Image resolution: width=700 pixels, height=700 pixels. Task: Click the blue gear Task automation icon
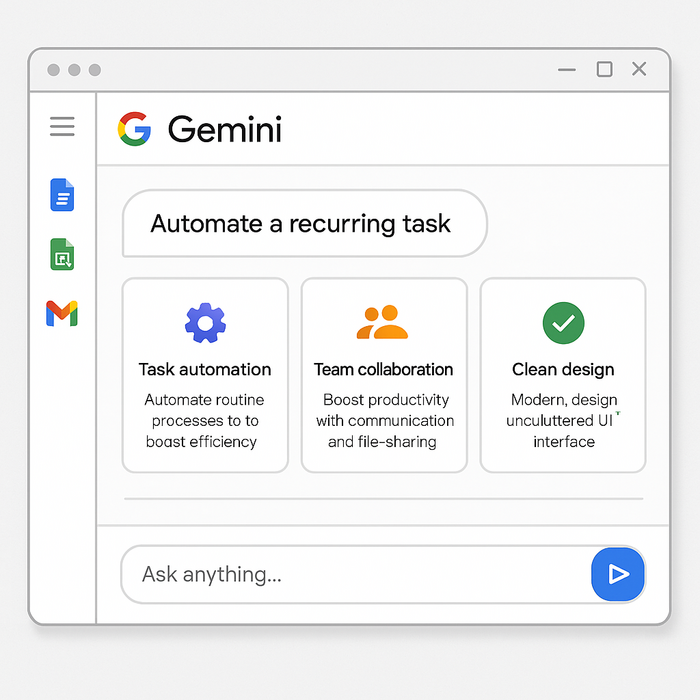(x=205, y=323)
